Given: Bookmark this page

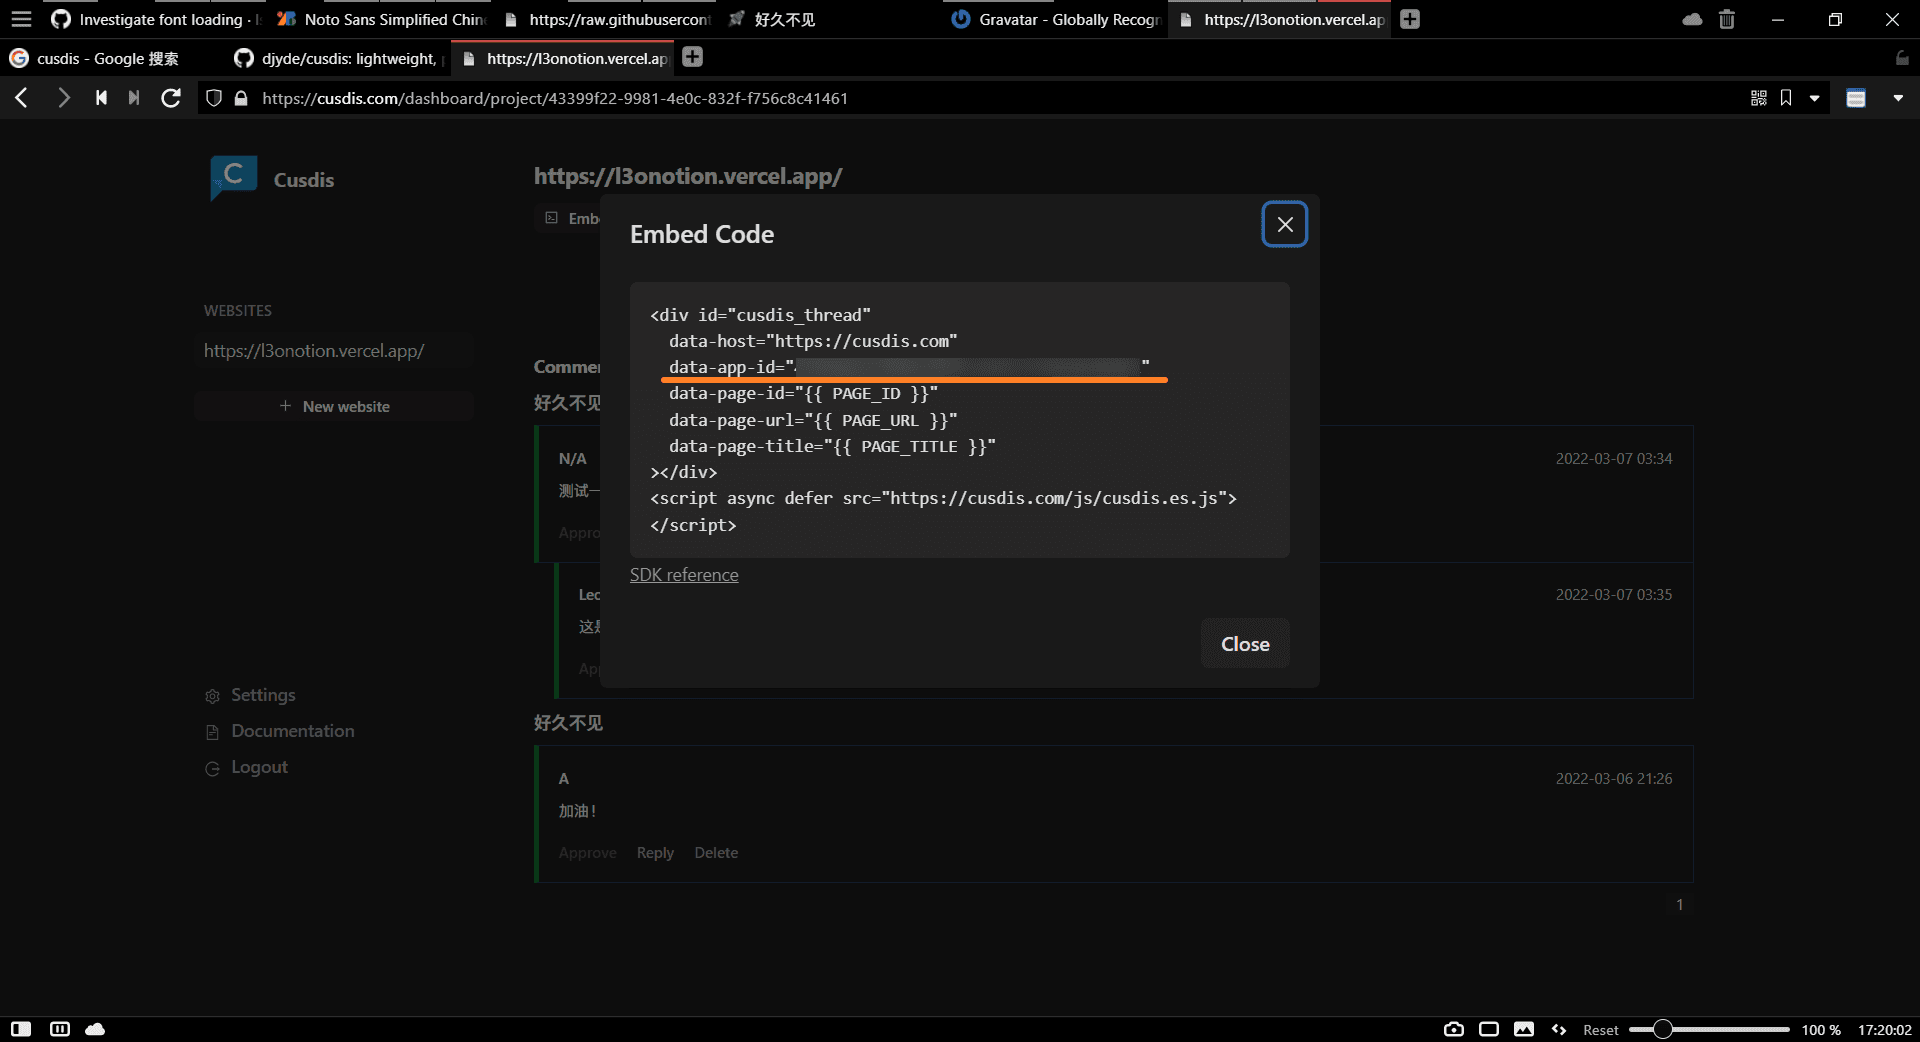Looking at the screenshot, I should click(1786, 98).
